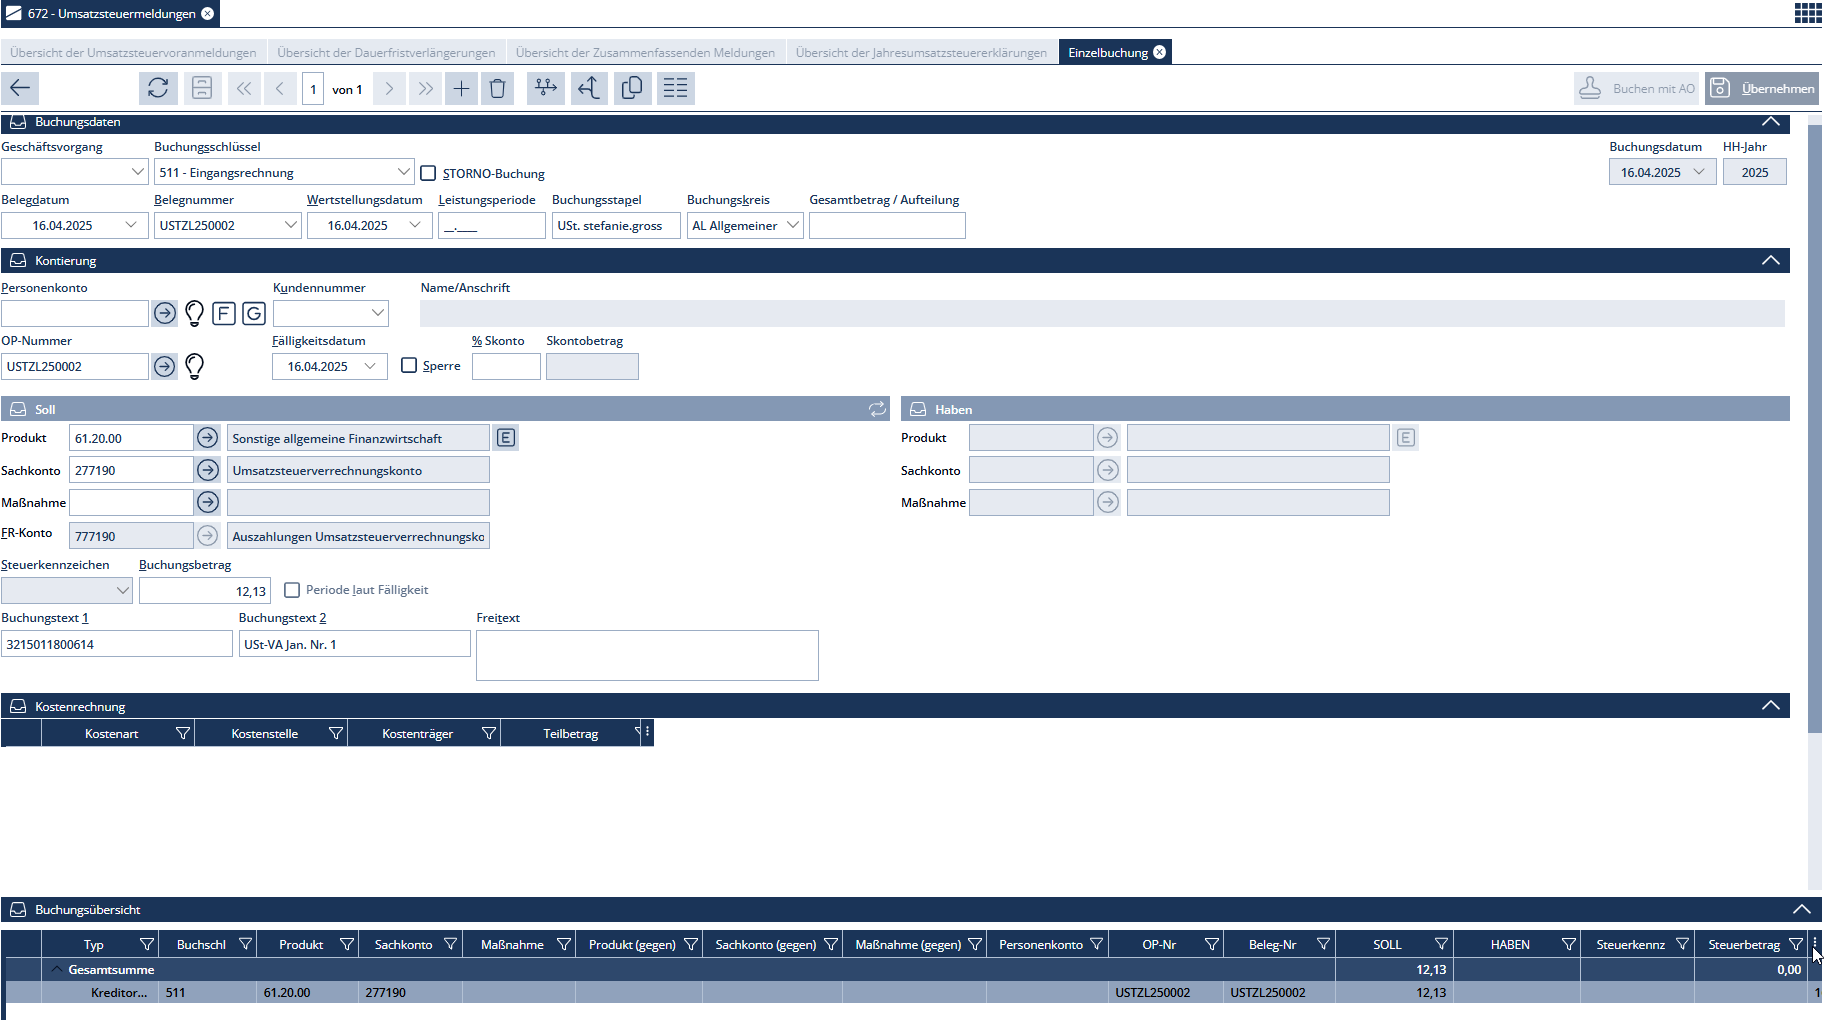Open the Buchungskreis dropdown

[792, 225]
